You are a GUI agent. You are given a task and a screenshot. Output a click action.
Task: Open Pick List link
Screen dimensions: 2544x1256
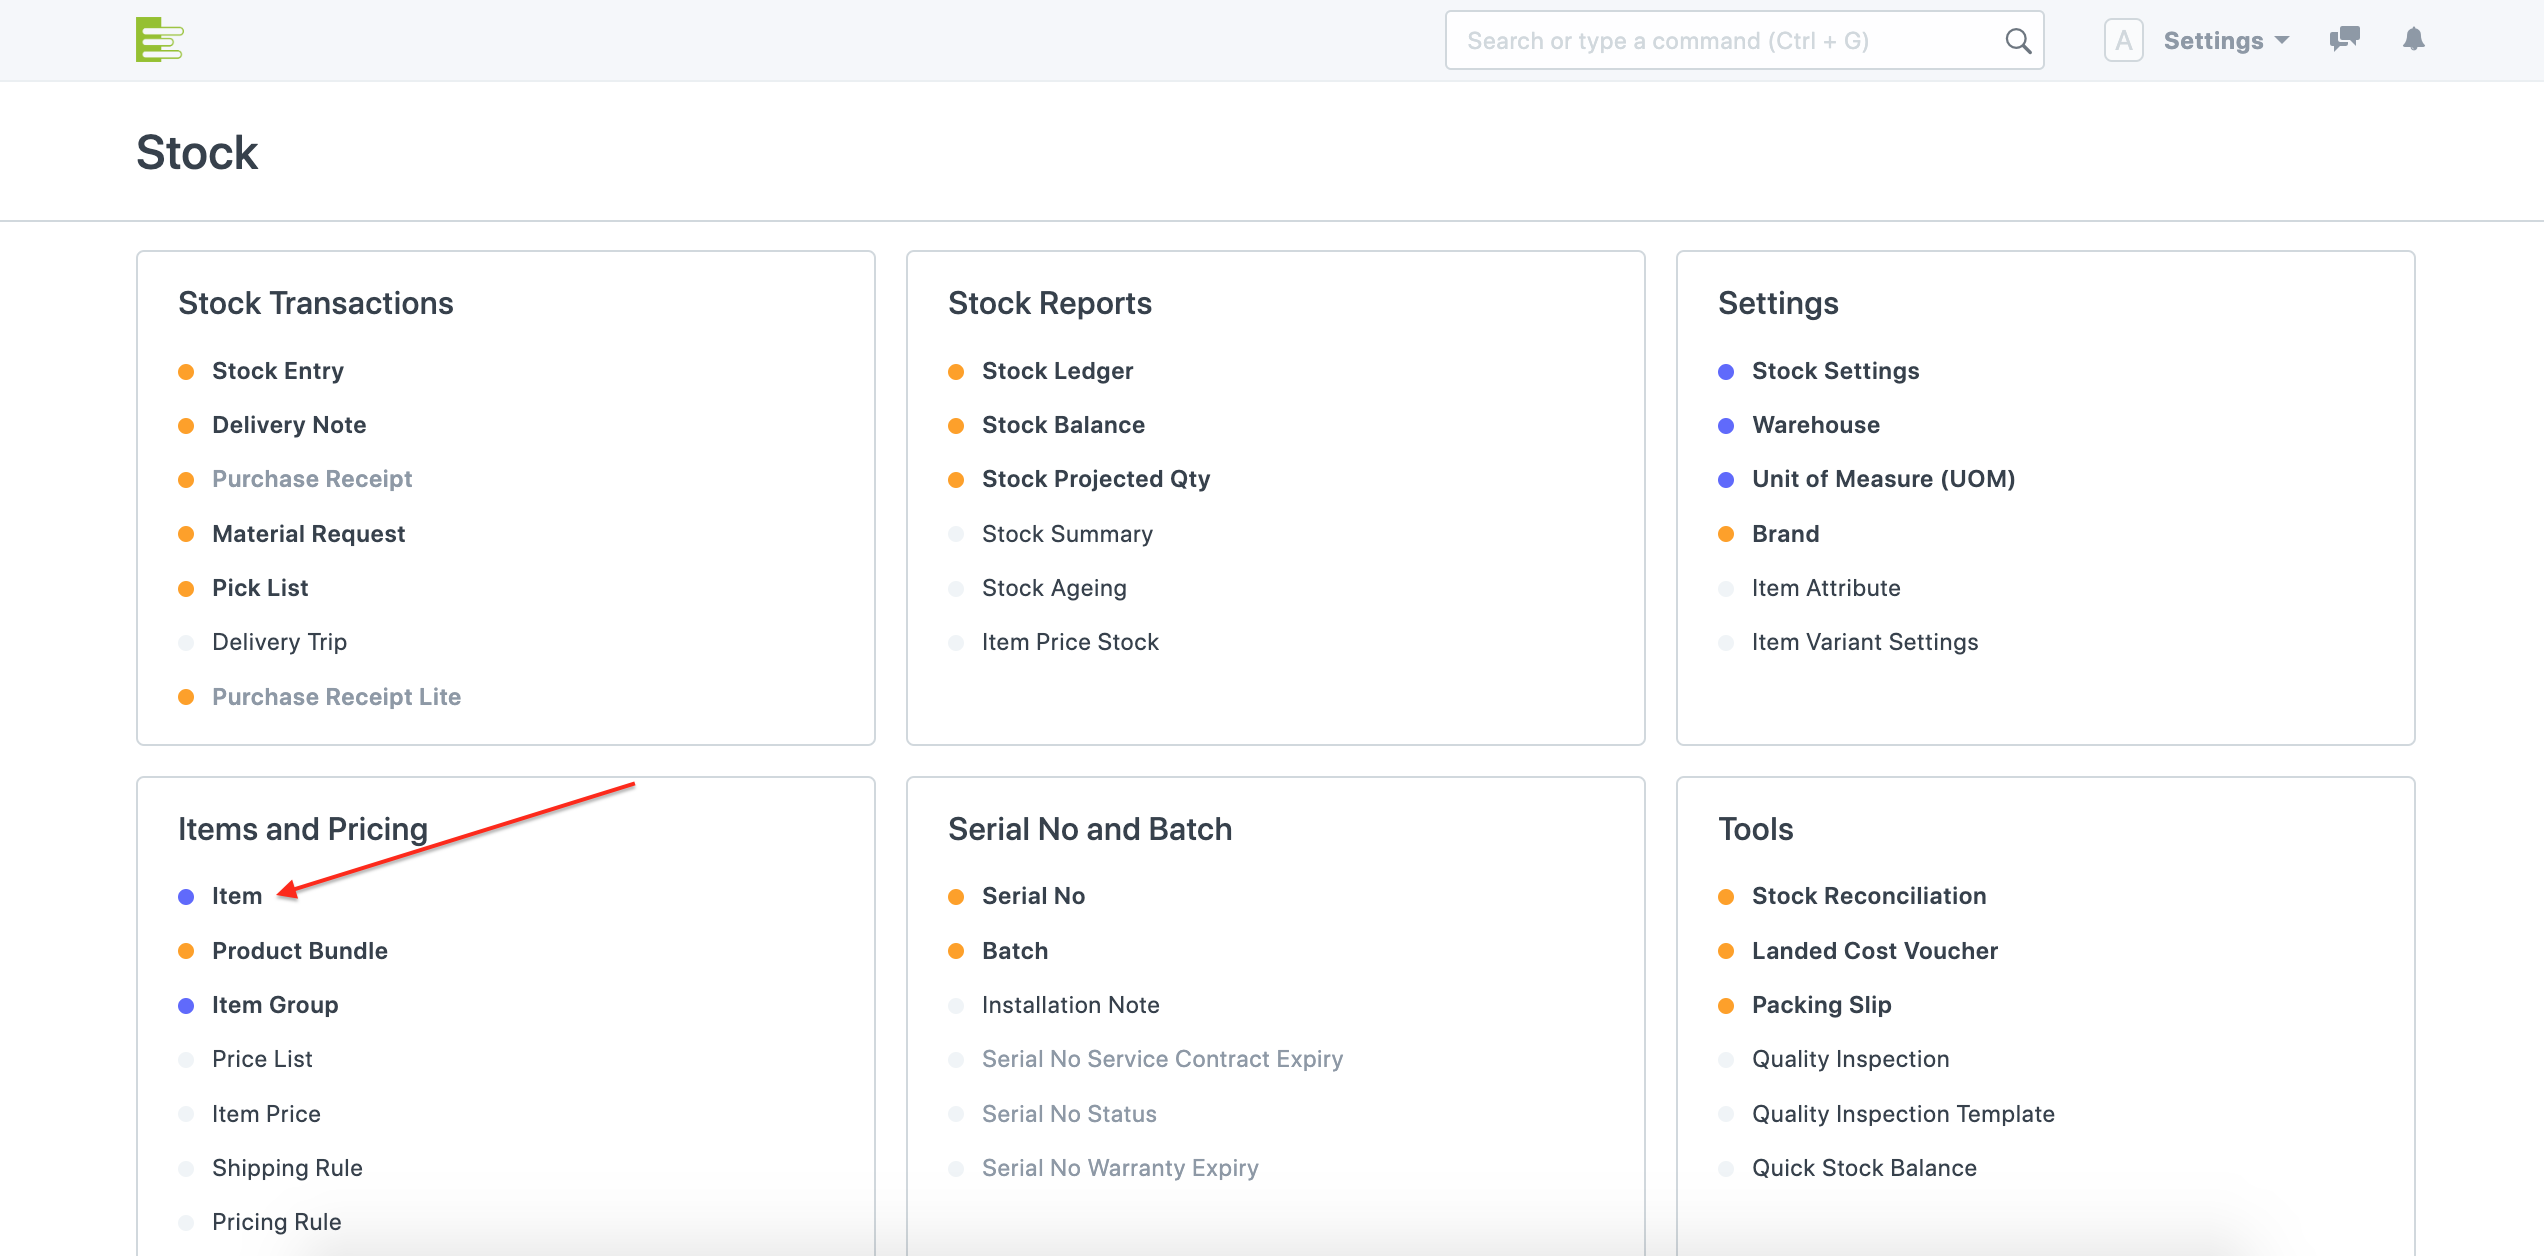260,588
